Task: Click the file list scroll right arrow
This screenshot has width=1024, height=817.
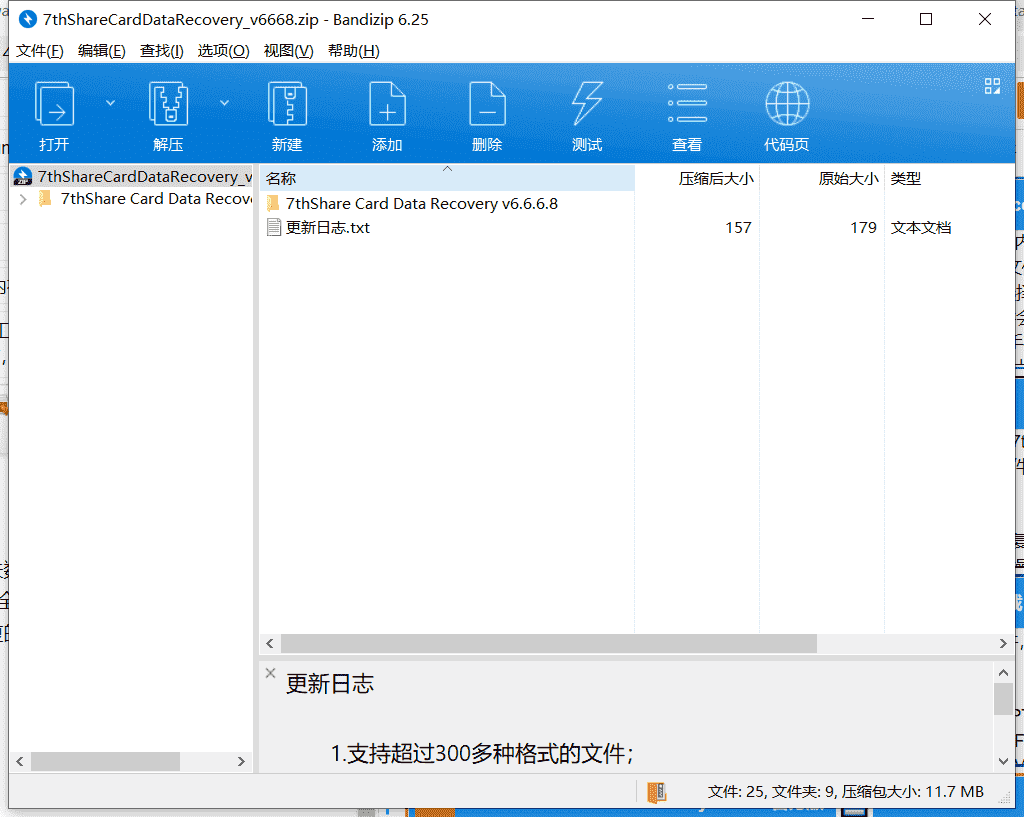Action: coord(1003,643)
